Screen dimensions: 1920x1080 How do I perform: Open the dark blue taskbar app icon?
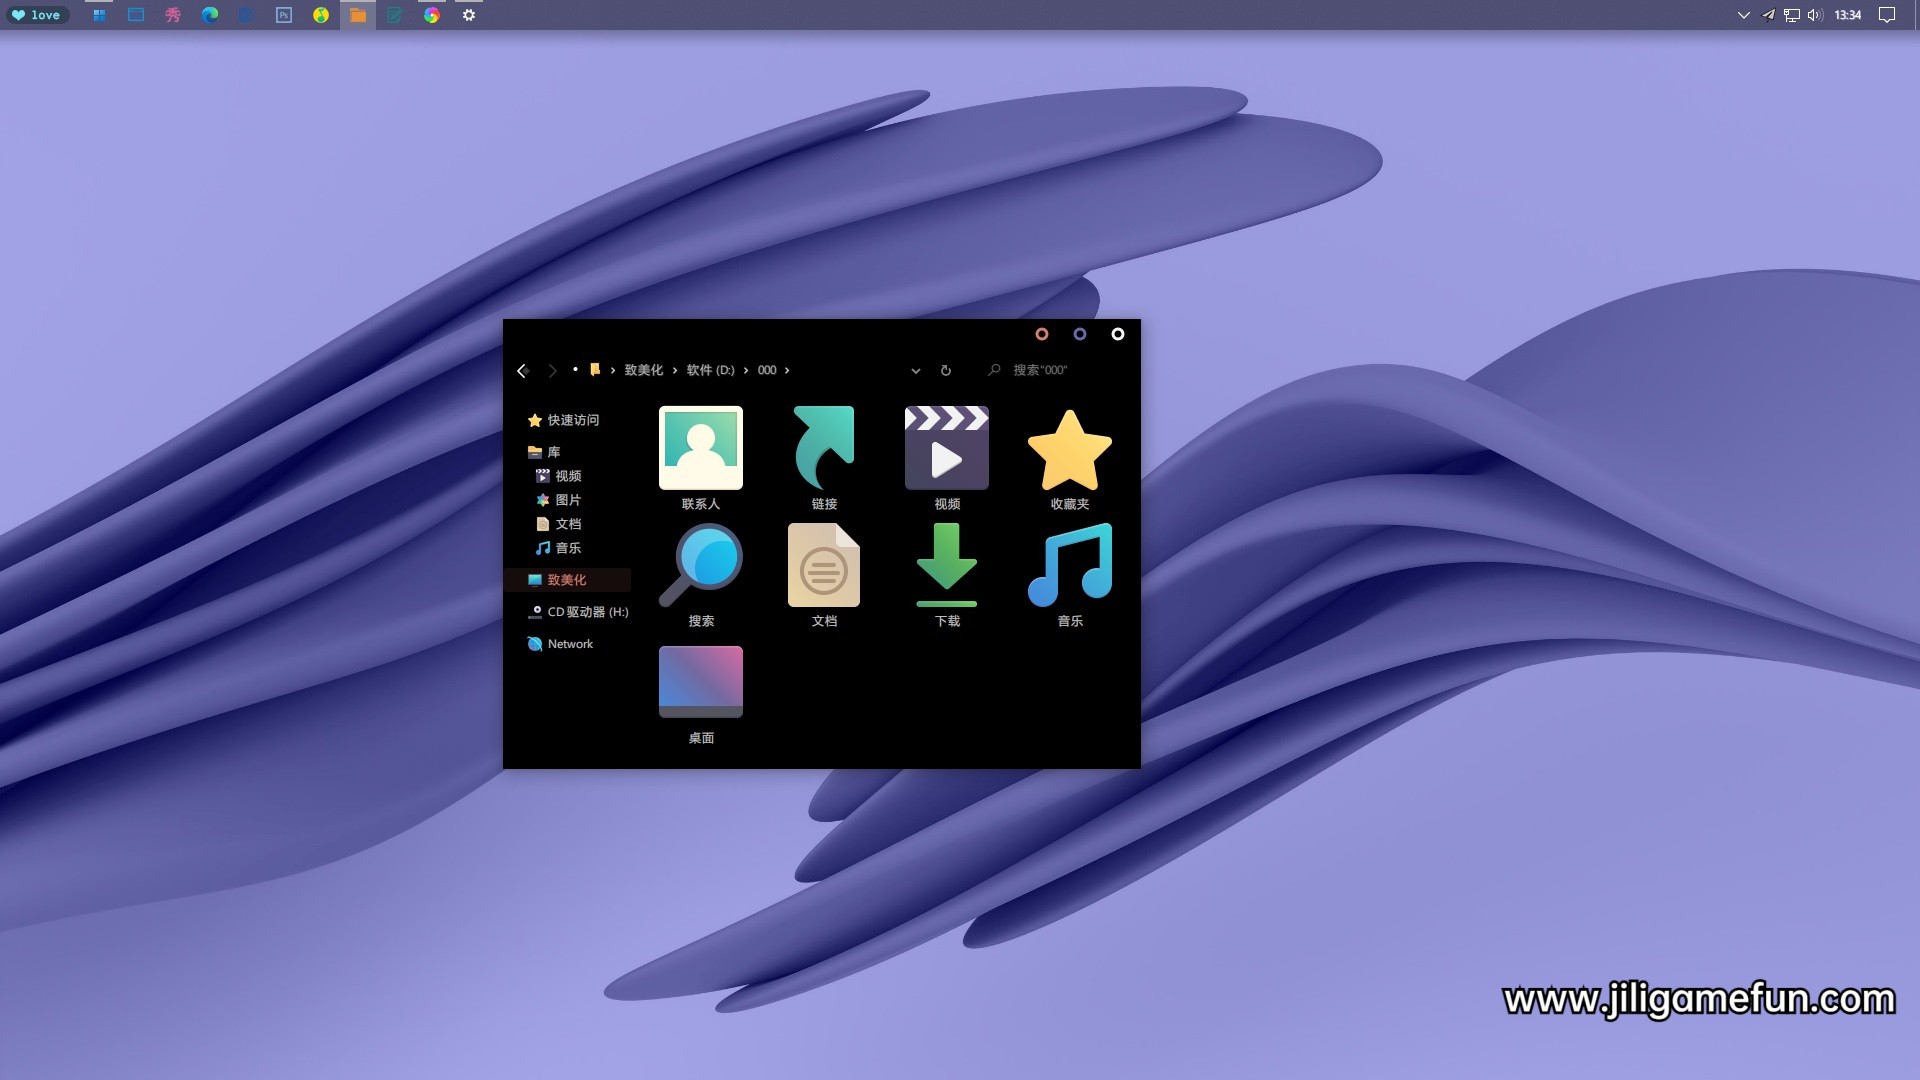click(246, 15)
